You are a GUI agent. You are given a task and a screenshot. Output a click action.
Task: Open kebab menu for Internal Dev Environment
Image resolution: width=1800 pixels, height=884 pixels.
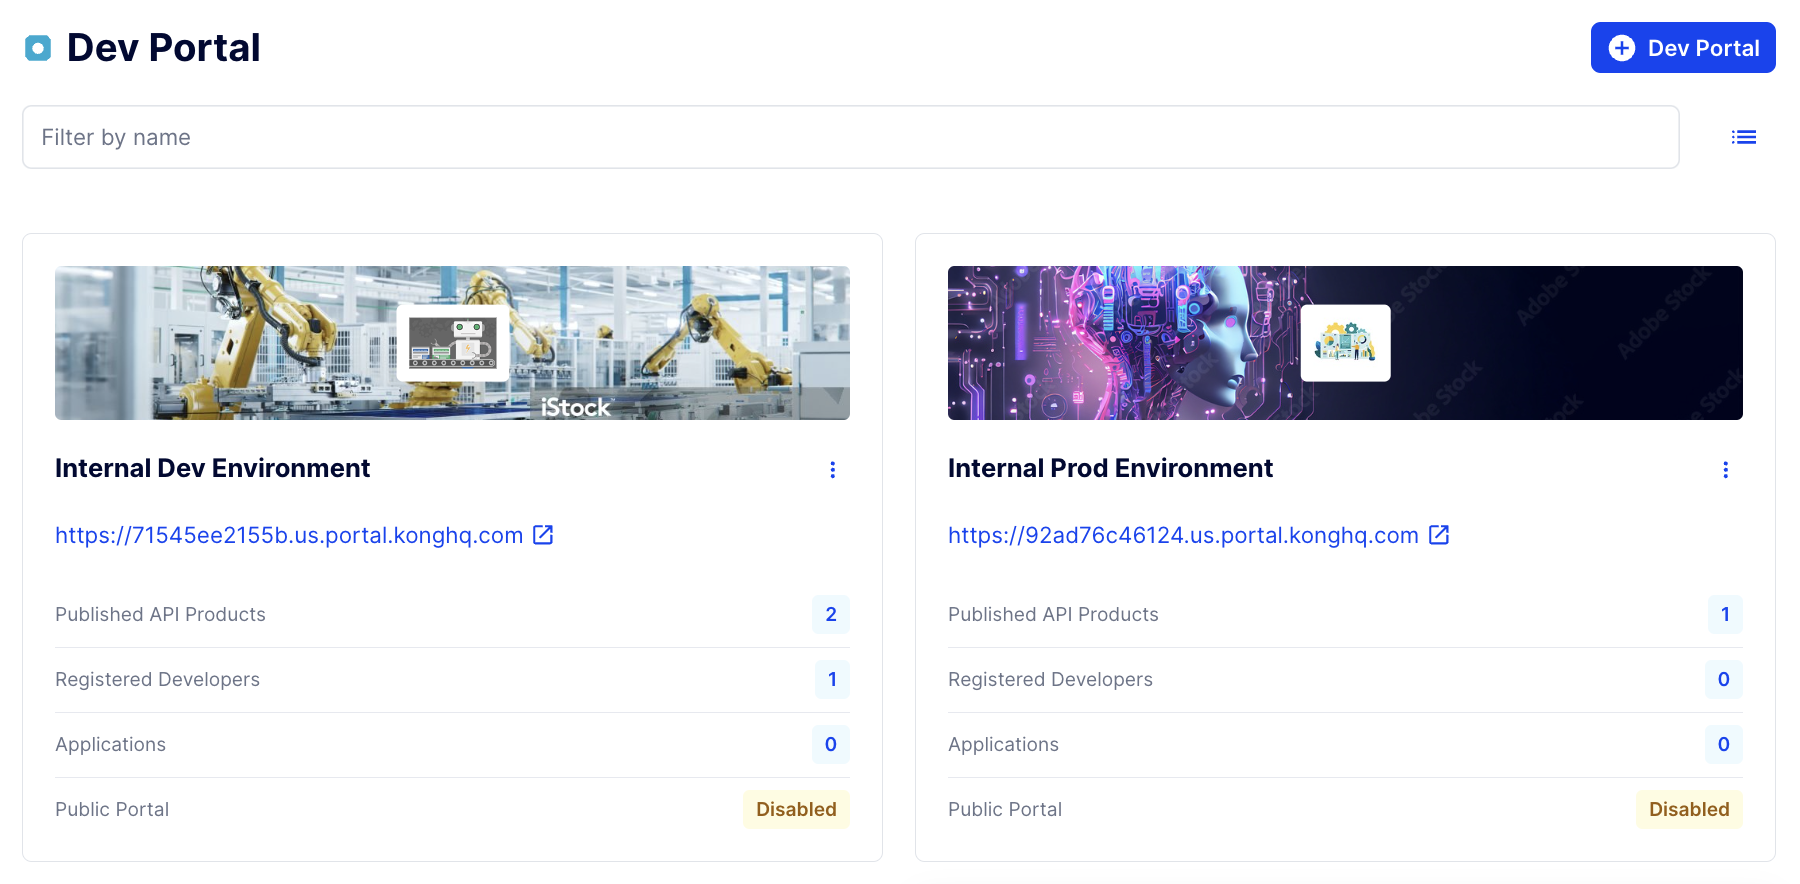pos(832,470)
